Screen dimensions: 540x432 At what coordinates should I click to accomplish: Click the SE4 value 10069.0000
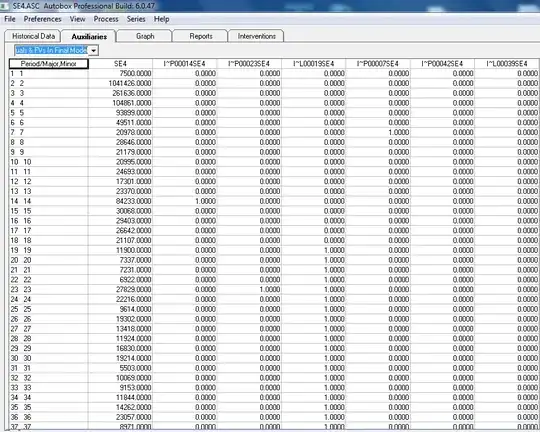coord(121,378)
